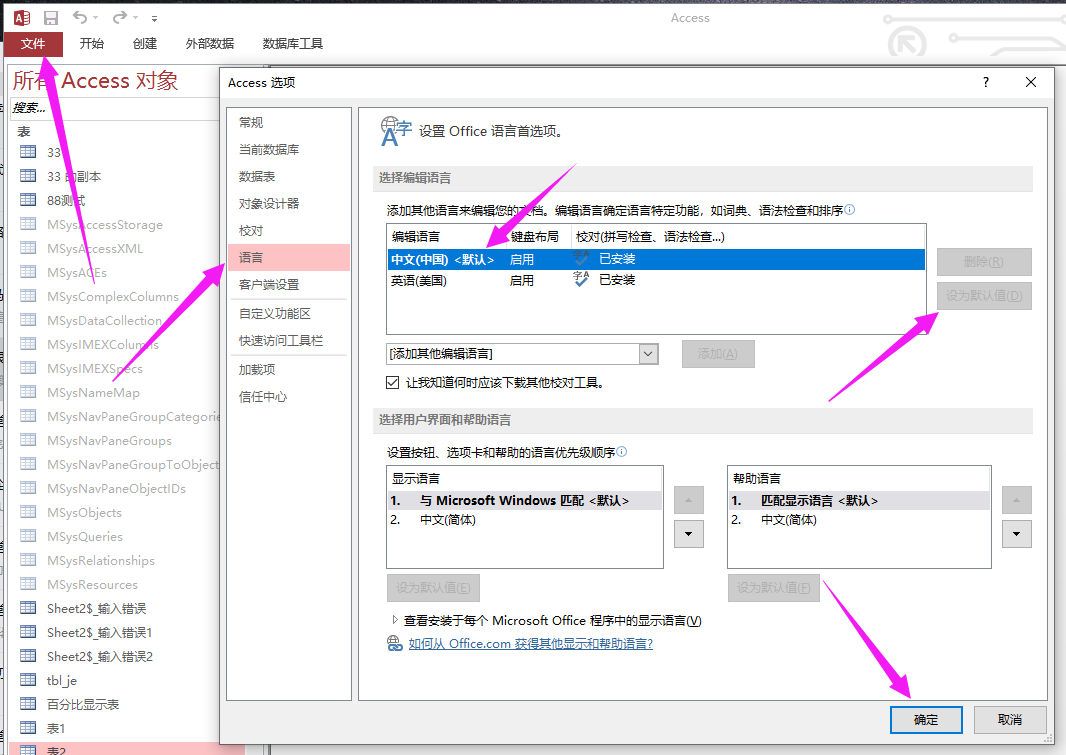Image resolution: width=1066 pixels, height=755 pixels.
Task: Open the Customize Quick Access Toolbar arrow
Action: pos(154,18)
